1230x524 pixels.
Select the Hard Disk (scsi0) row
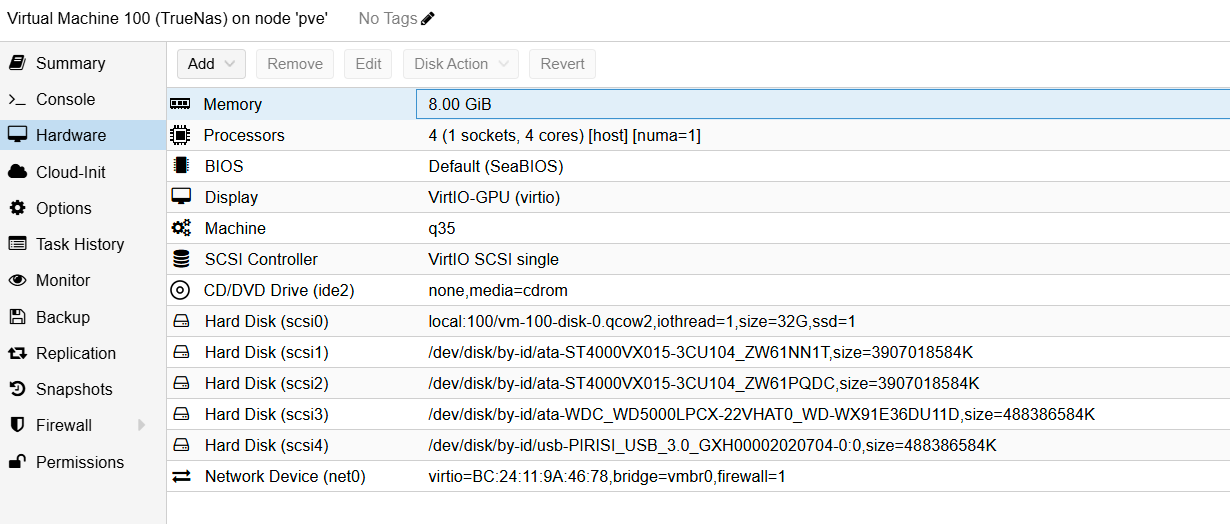[x=266, y=321]
